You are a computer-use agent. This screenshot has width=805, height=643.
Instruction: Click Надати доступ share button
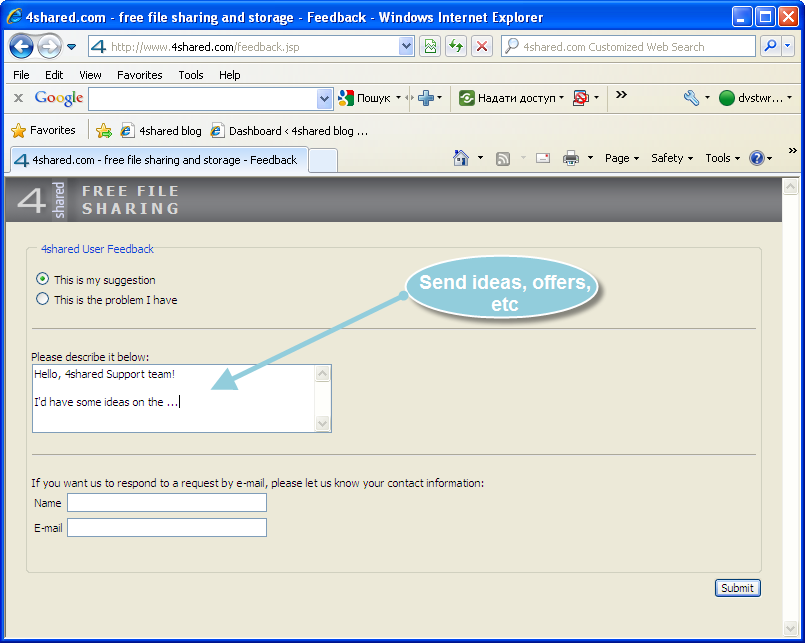pos(507,98)
